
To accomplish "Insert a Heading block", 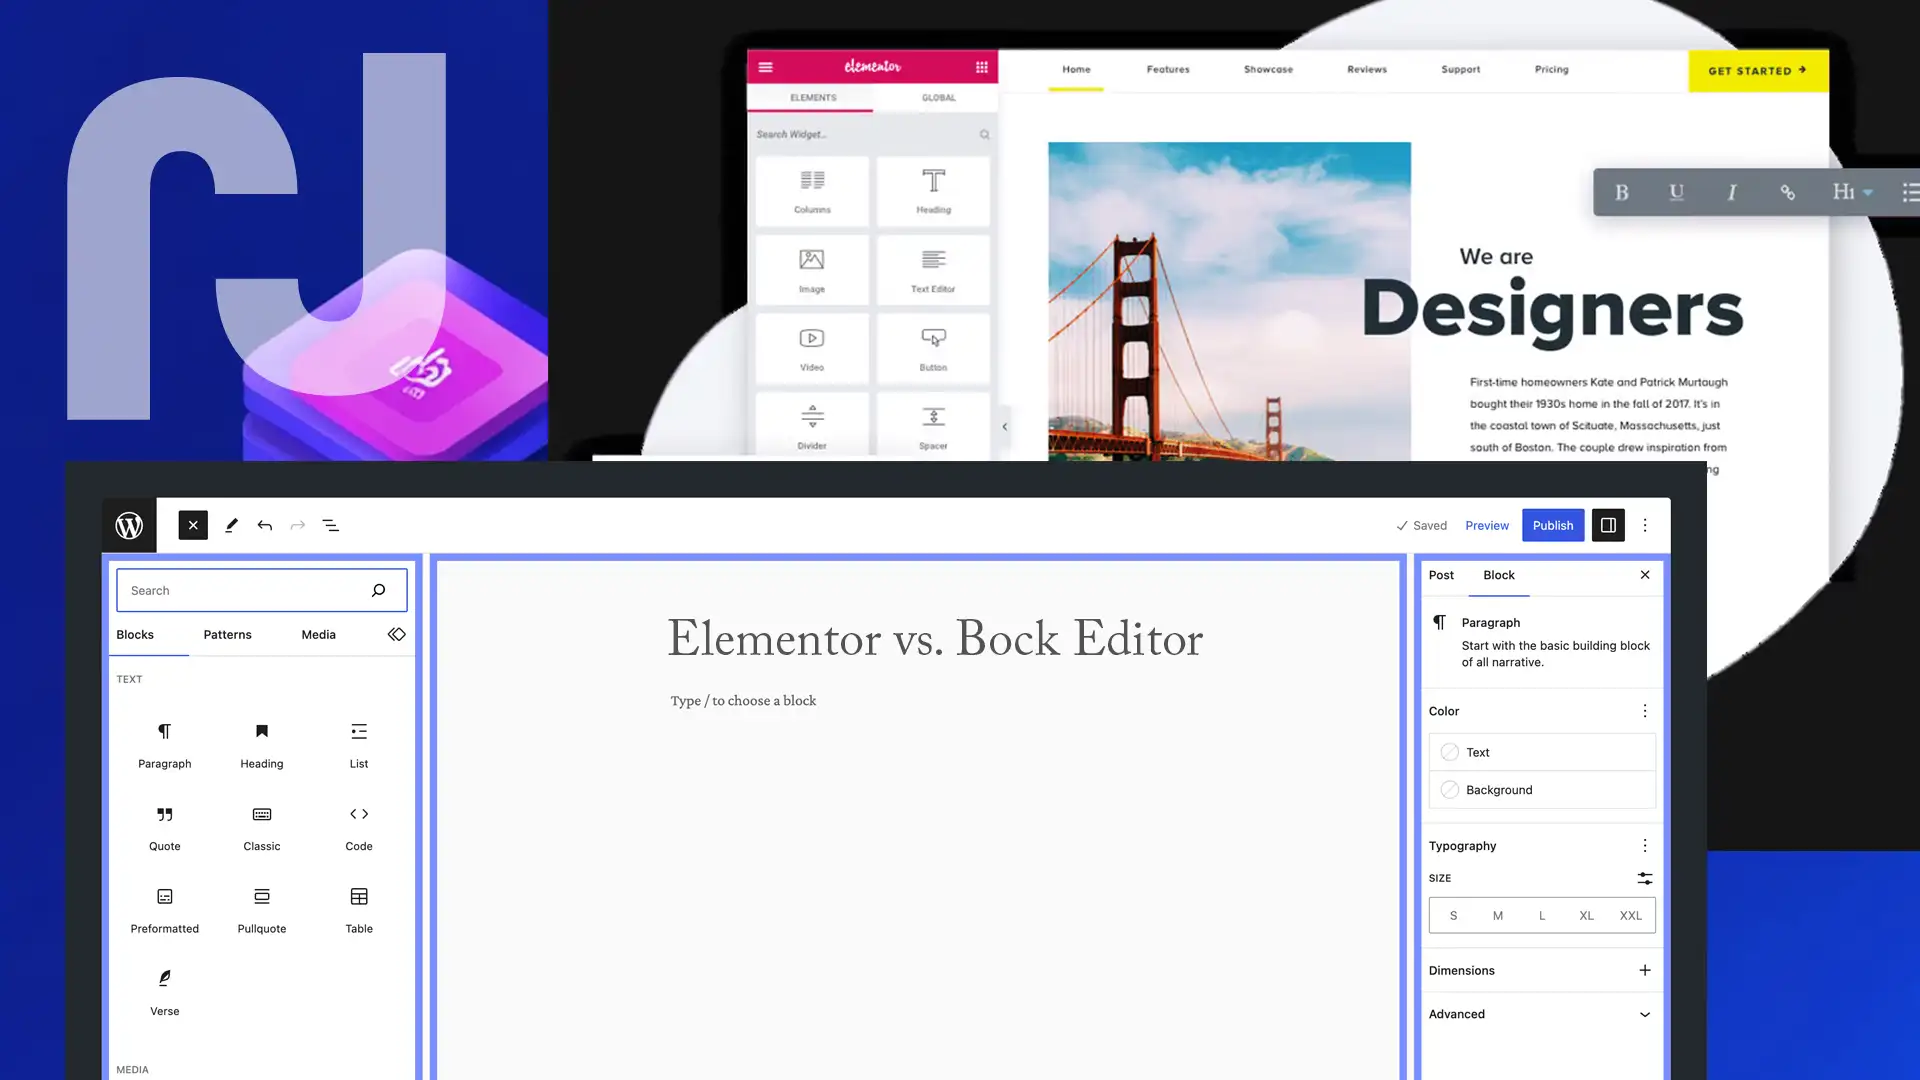I will (262, 746).
